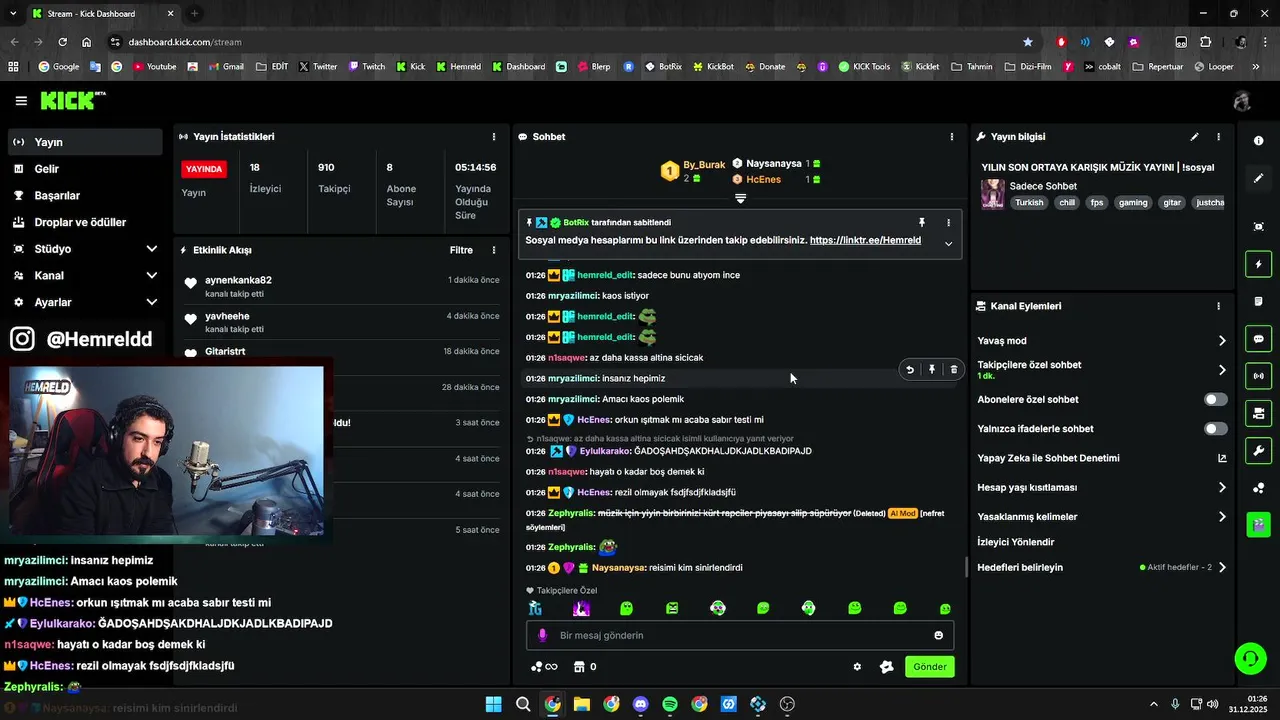This screenshot has height=720, width=1280.
Task: Open chat settings gear beside Gönder
Action: point(857,667)
